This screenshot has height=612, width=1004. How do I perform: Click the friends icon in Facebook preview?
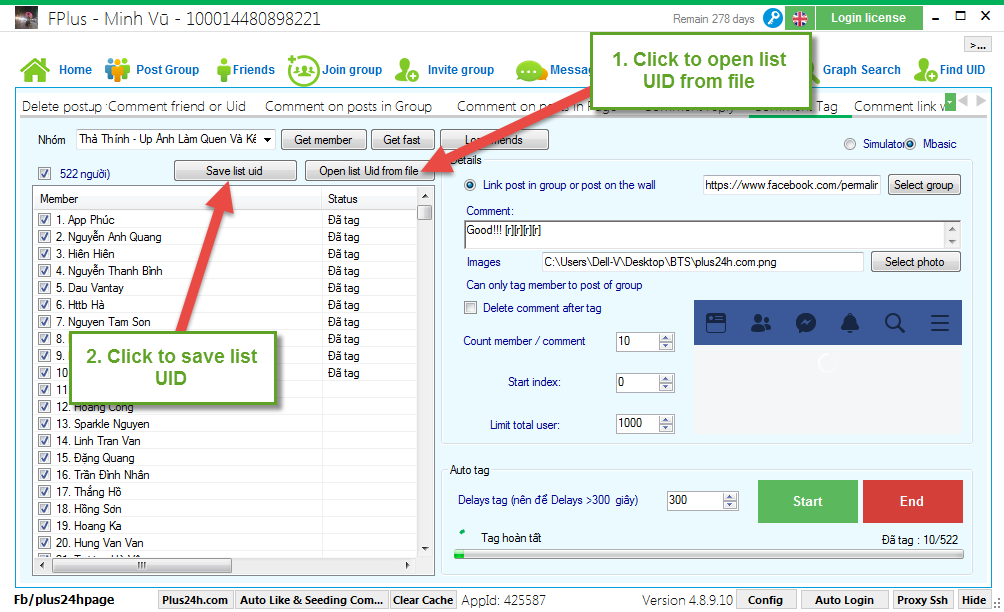[x=761, y=323]
